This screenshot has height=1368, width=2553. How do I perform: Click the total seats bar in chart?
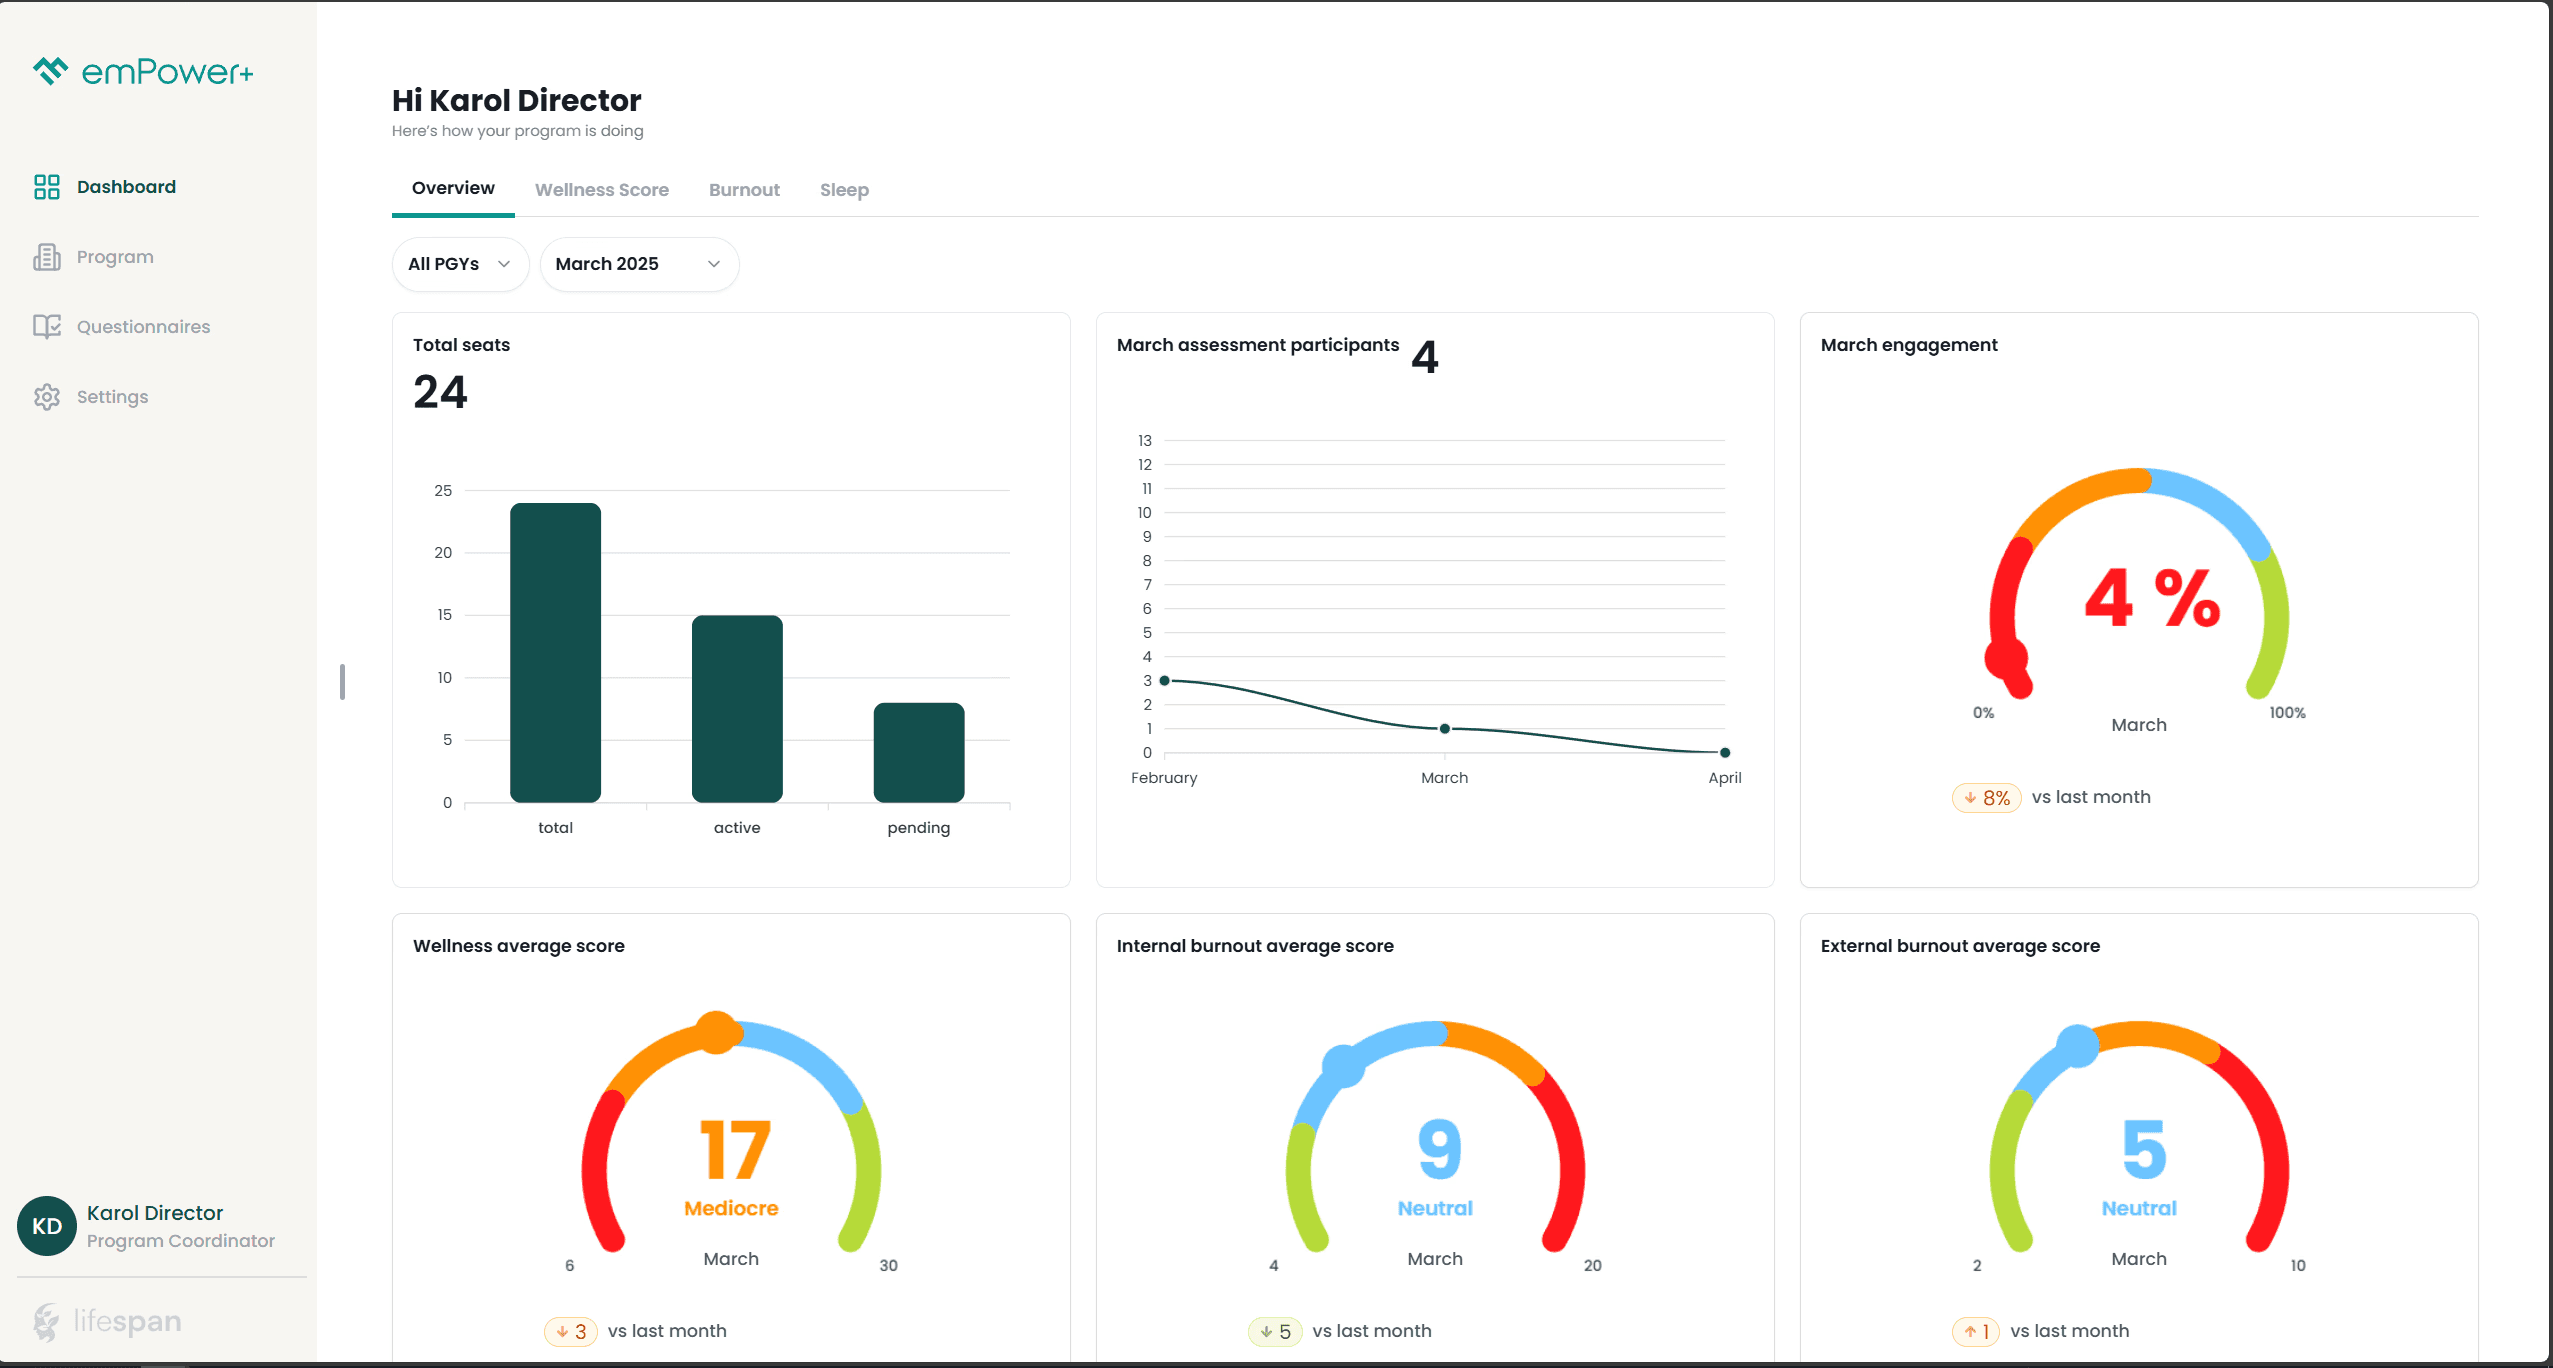point(556,653)
